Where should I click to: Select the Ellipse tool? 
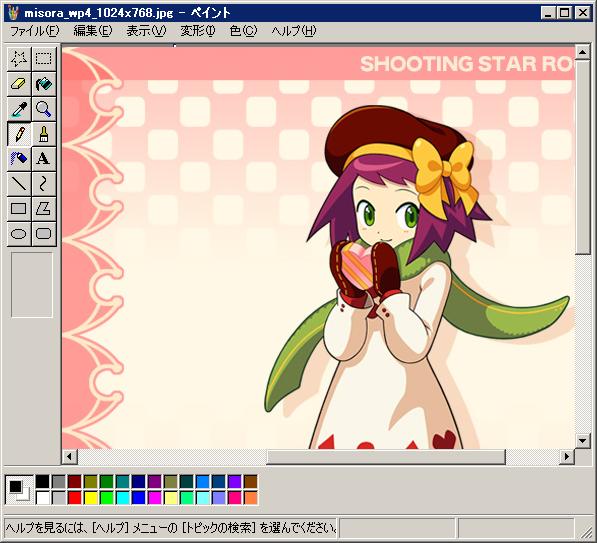pos(19,233)
